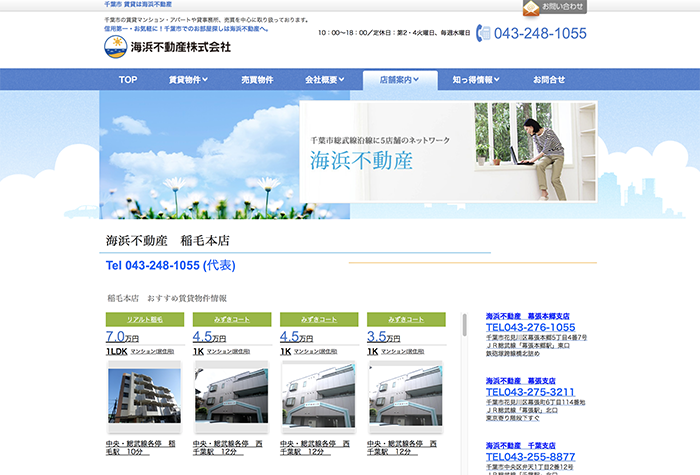Expand the 賃貸物件 dropdown menu
This screenshot has width=700, height=475.
click(x=188, y=80)
